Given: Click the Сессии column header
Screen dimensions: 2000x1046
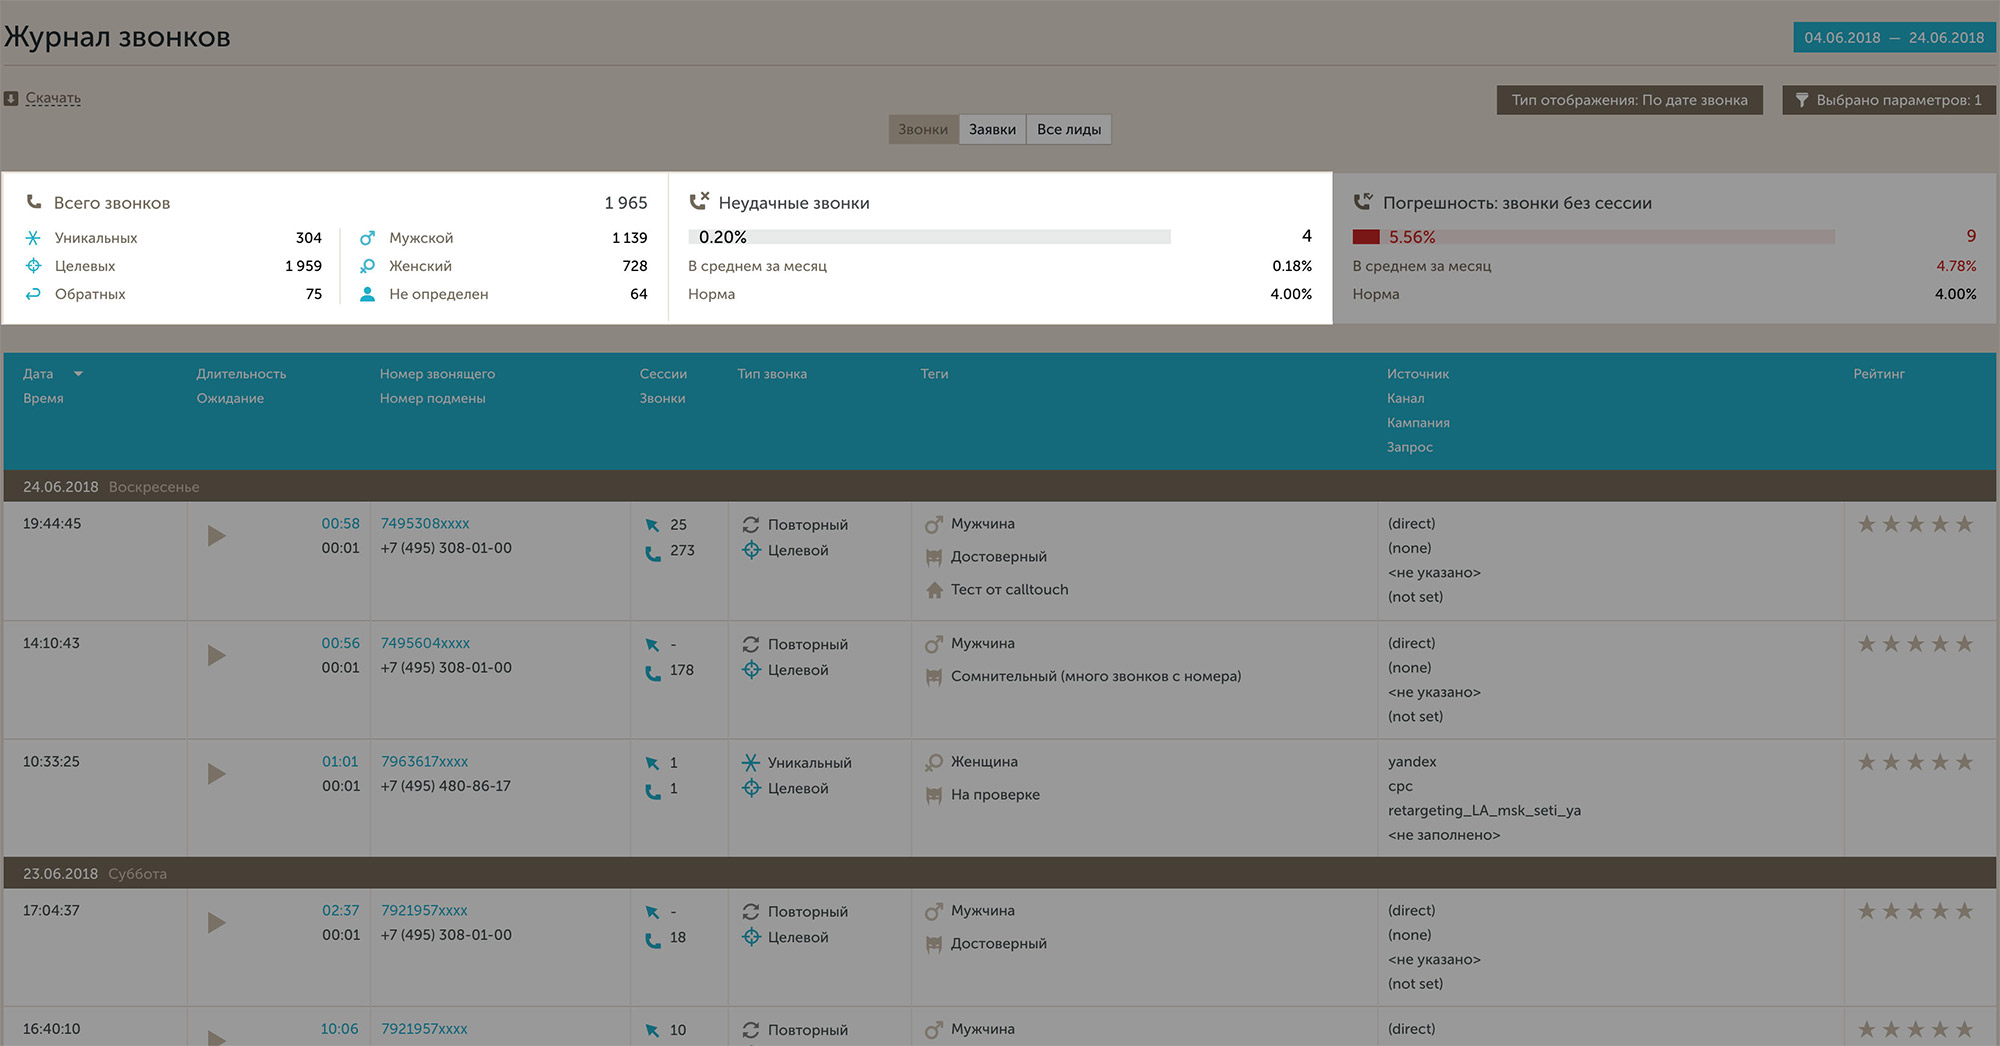Looking at the screenshot, I should [663, 374].
